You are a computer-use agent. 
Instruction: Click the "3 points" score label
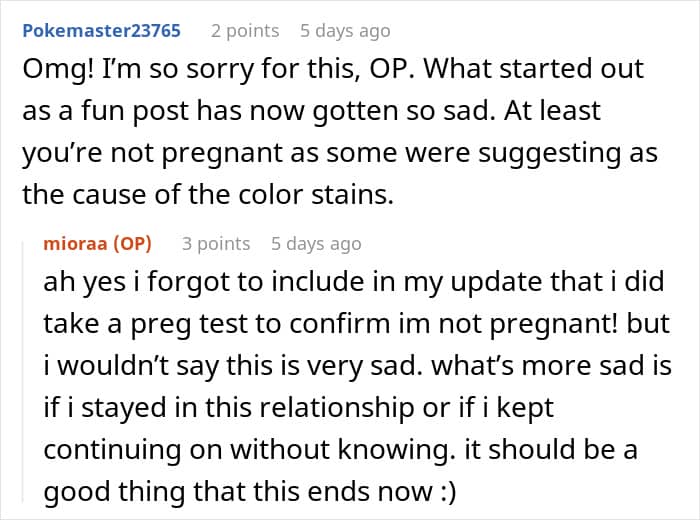click(x=216, y=243)
